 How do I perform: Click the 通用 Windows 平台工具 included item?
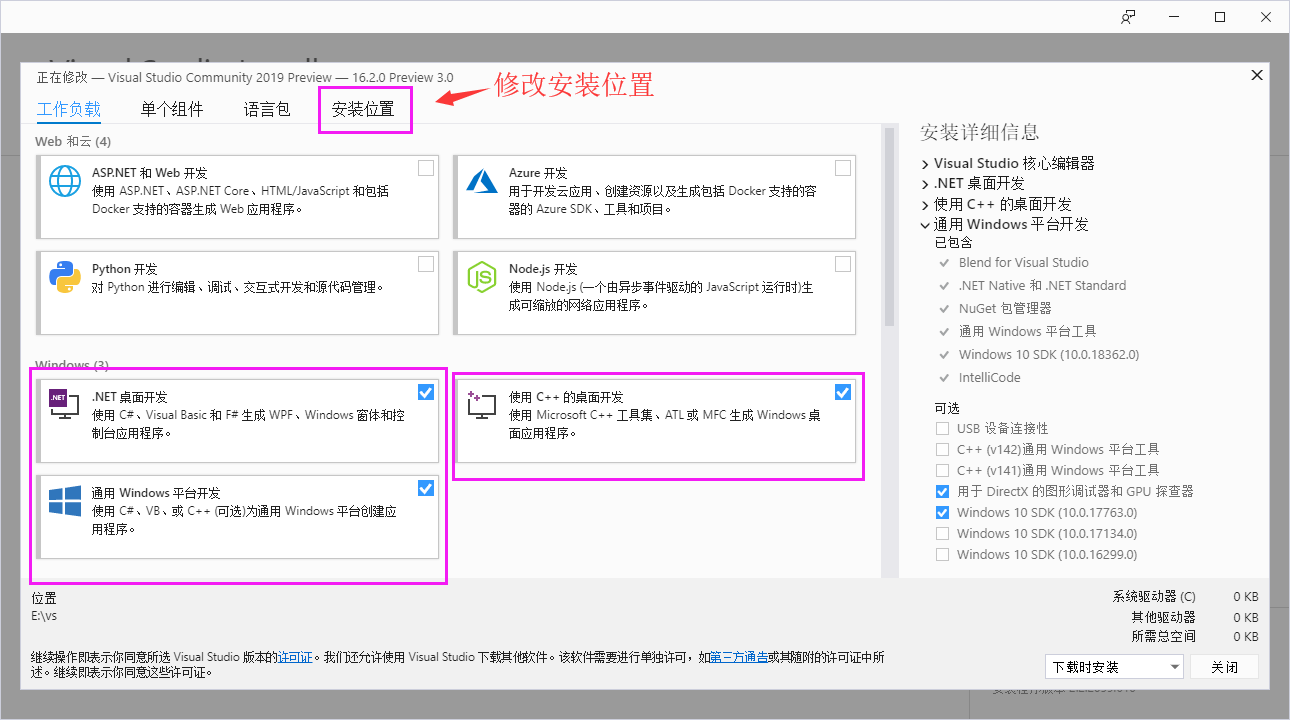click(1027, 331)
